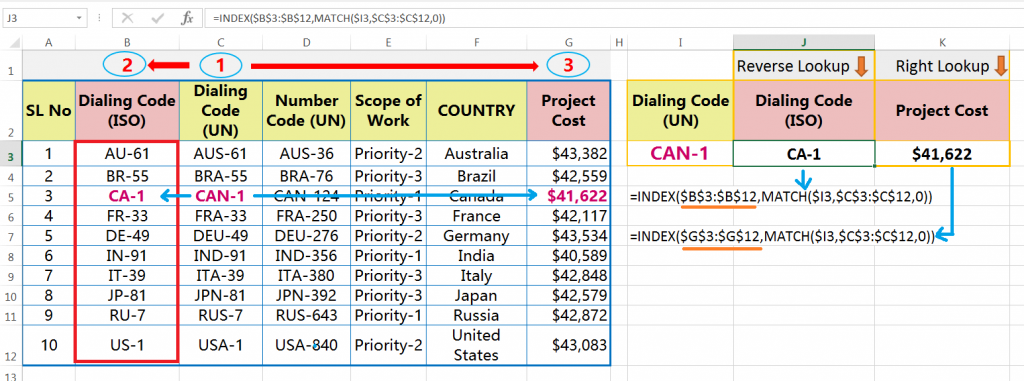This screenshot has width=1024, height=381.
Task: Click 'Dialing Code (UN)' header in column I
Action: [680, 110]
